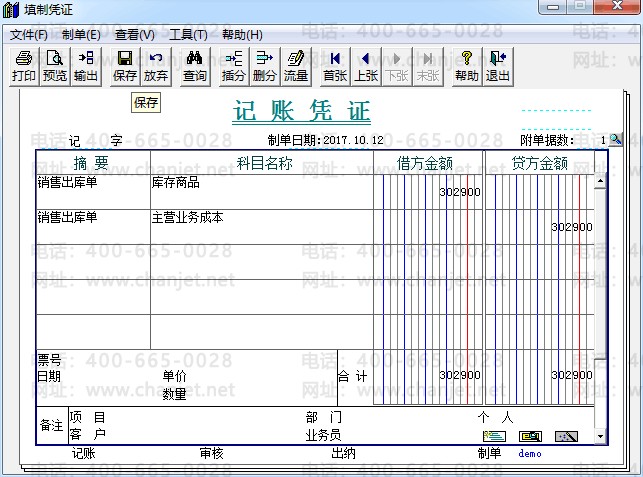The width and height of the screenshot is (643, 477).
Task: Insert an entry line with 插分
Action: (234, 66)
